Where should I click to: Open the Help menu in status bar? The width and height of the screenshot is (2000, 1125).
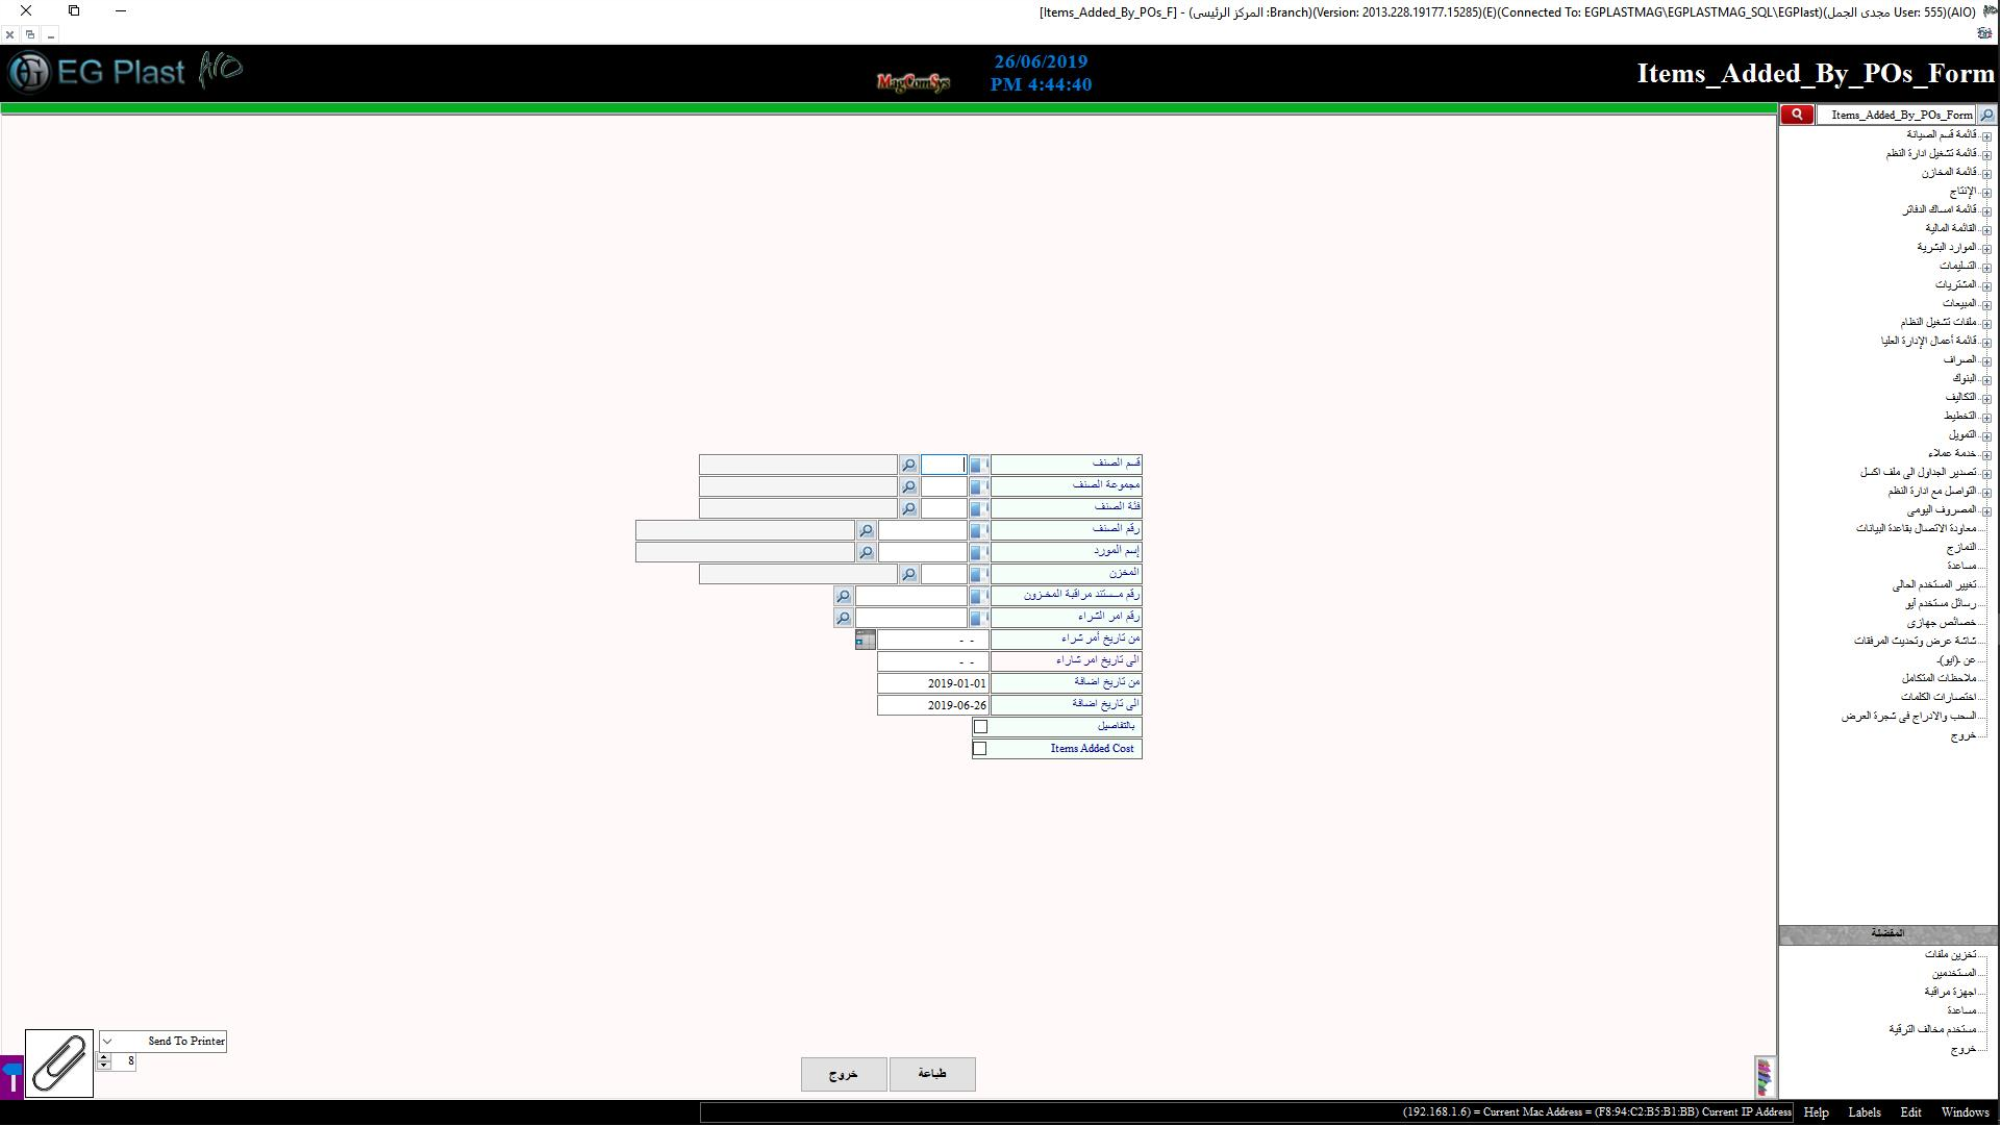coord(1816,1112)
